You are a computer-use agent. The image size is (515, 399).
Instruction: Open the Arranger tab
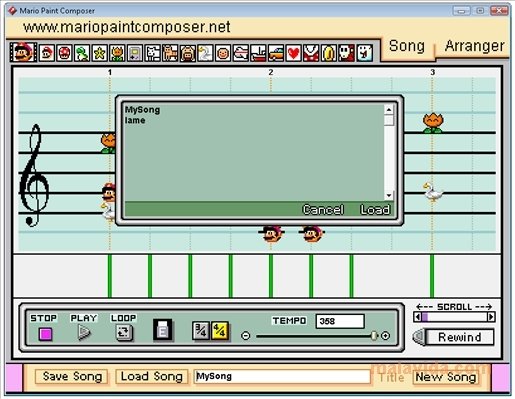point(474,46)
